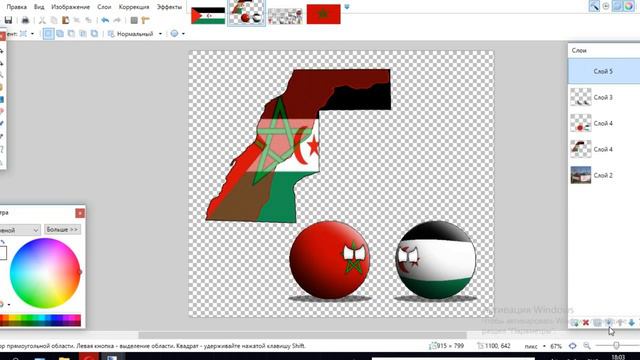Click the rulers toggle icon
Image resolution: width=640 pixels, height=360 pixels.
(x=145, y=20)
